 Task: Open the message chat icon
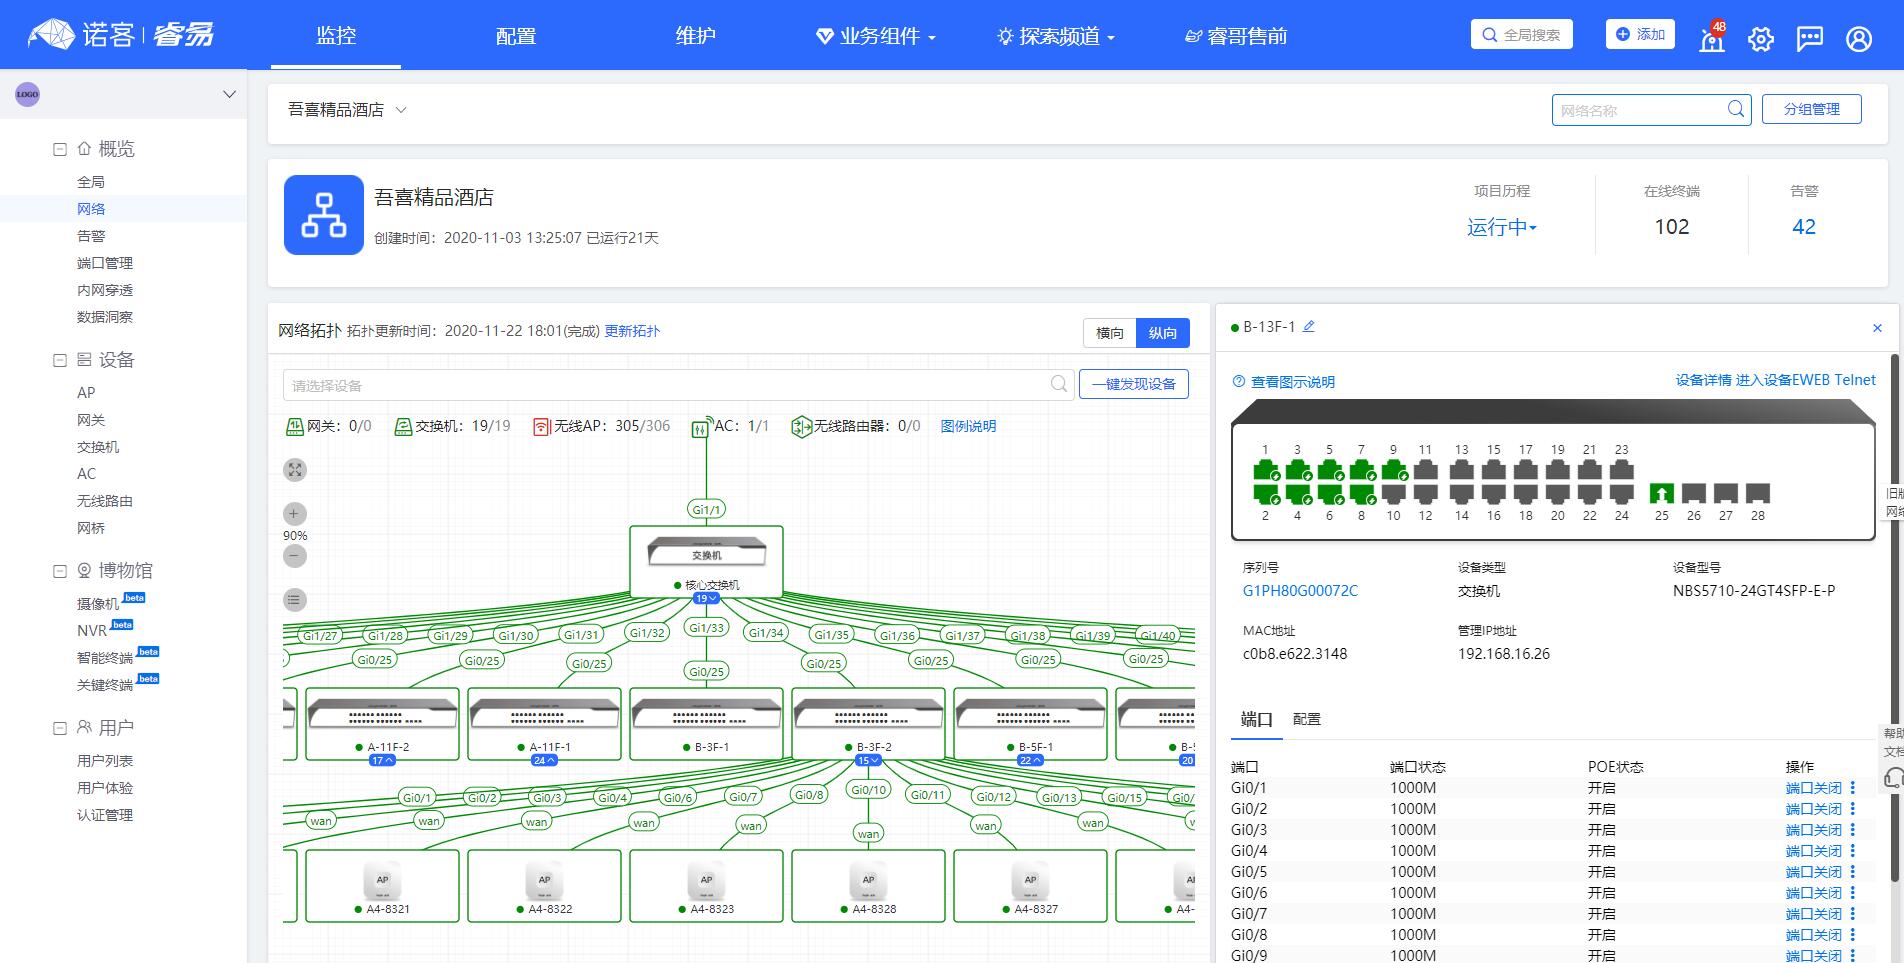(1809, 39)
